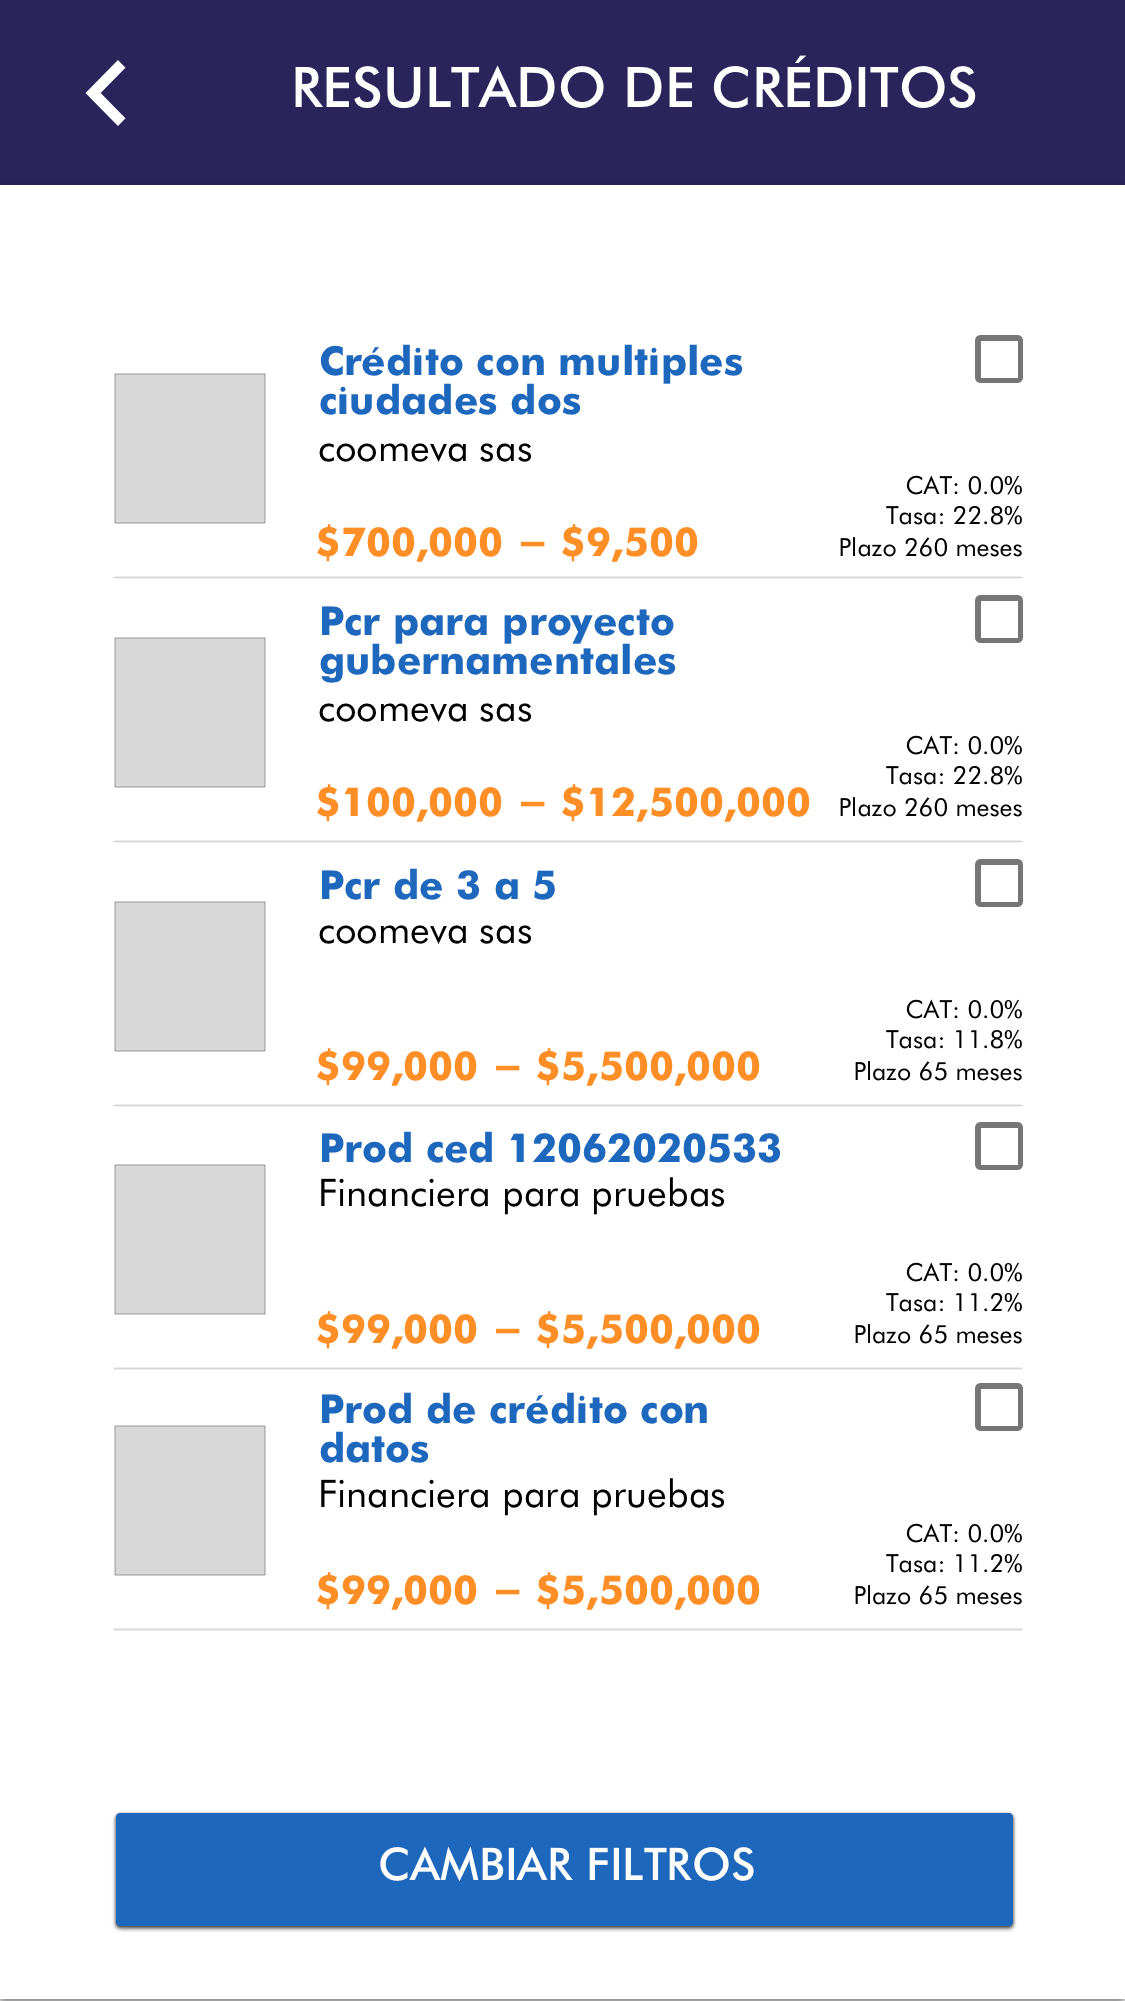Viewport: 1125px width, 2001px height.
Task: Open the Crédito con multiples ciudades dos title
Action: [530, 381]
